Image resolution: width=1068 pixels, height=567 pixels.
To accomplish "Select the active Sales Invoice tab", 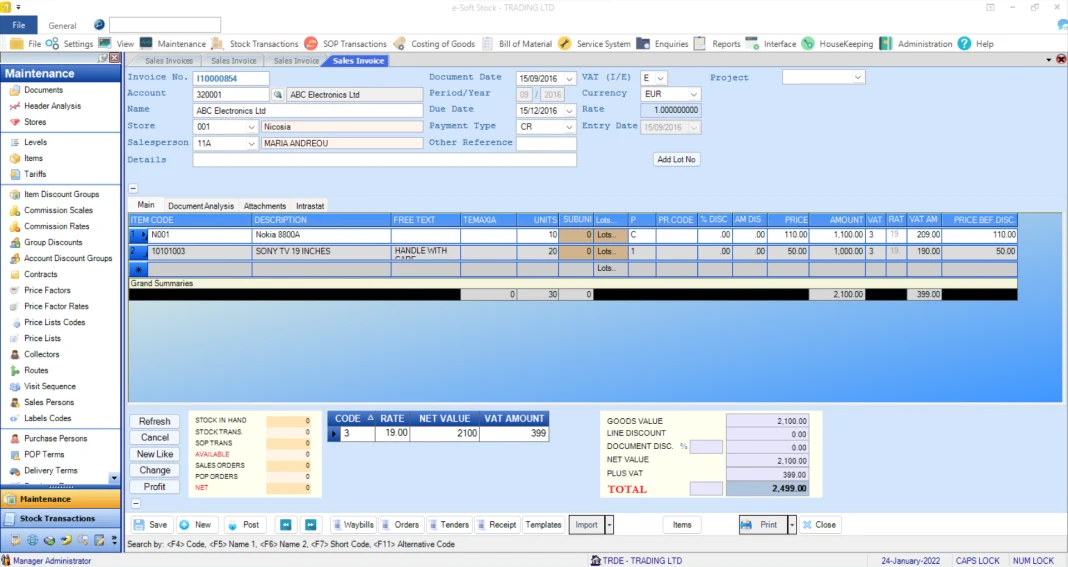I will pyautogui.click(x=358, y=61).
